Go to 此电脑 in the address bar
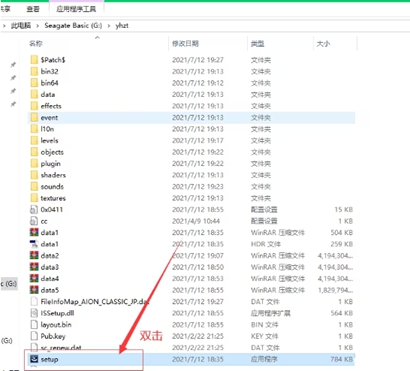Viewport: 410px width, 371px height. (21, 26)
